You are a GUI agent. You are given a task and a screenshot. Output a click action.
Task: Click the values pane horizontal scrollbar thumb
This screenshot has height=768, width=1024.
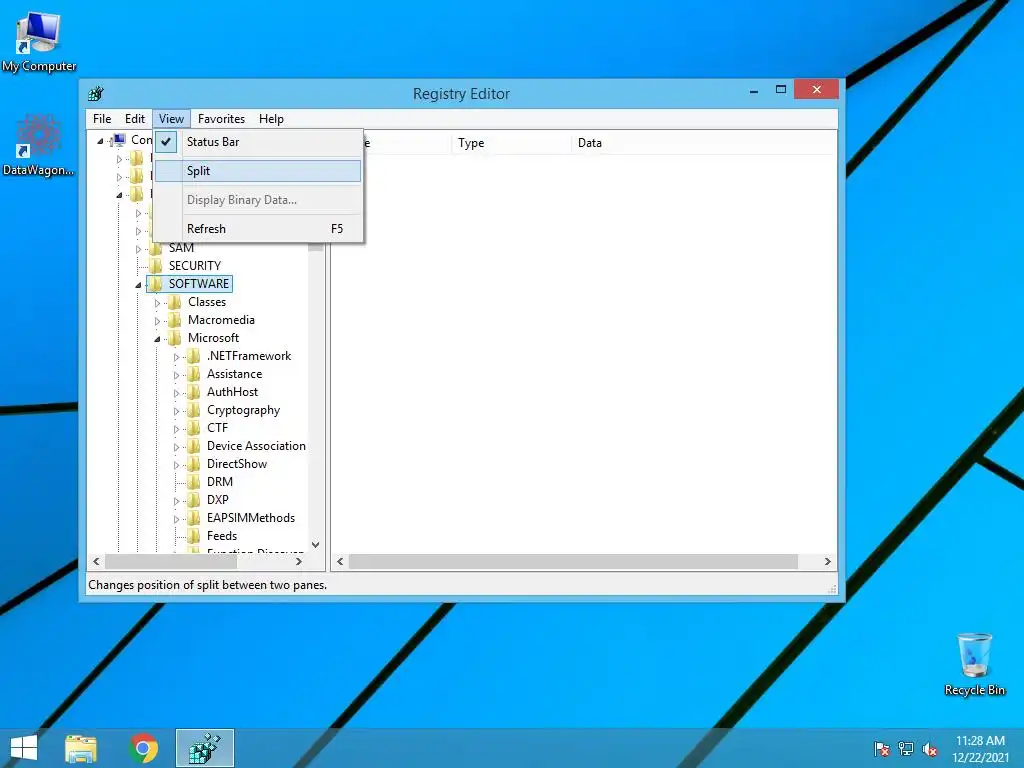click(573, 562)
